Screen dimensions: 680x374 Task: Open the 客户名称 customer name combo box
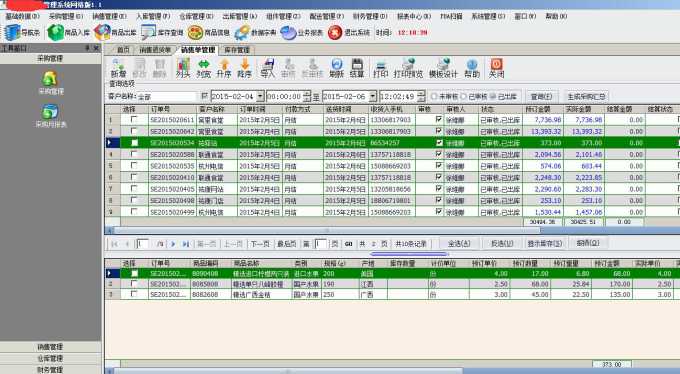[x=167, y=96]
